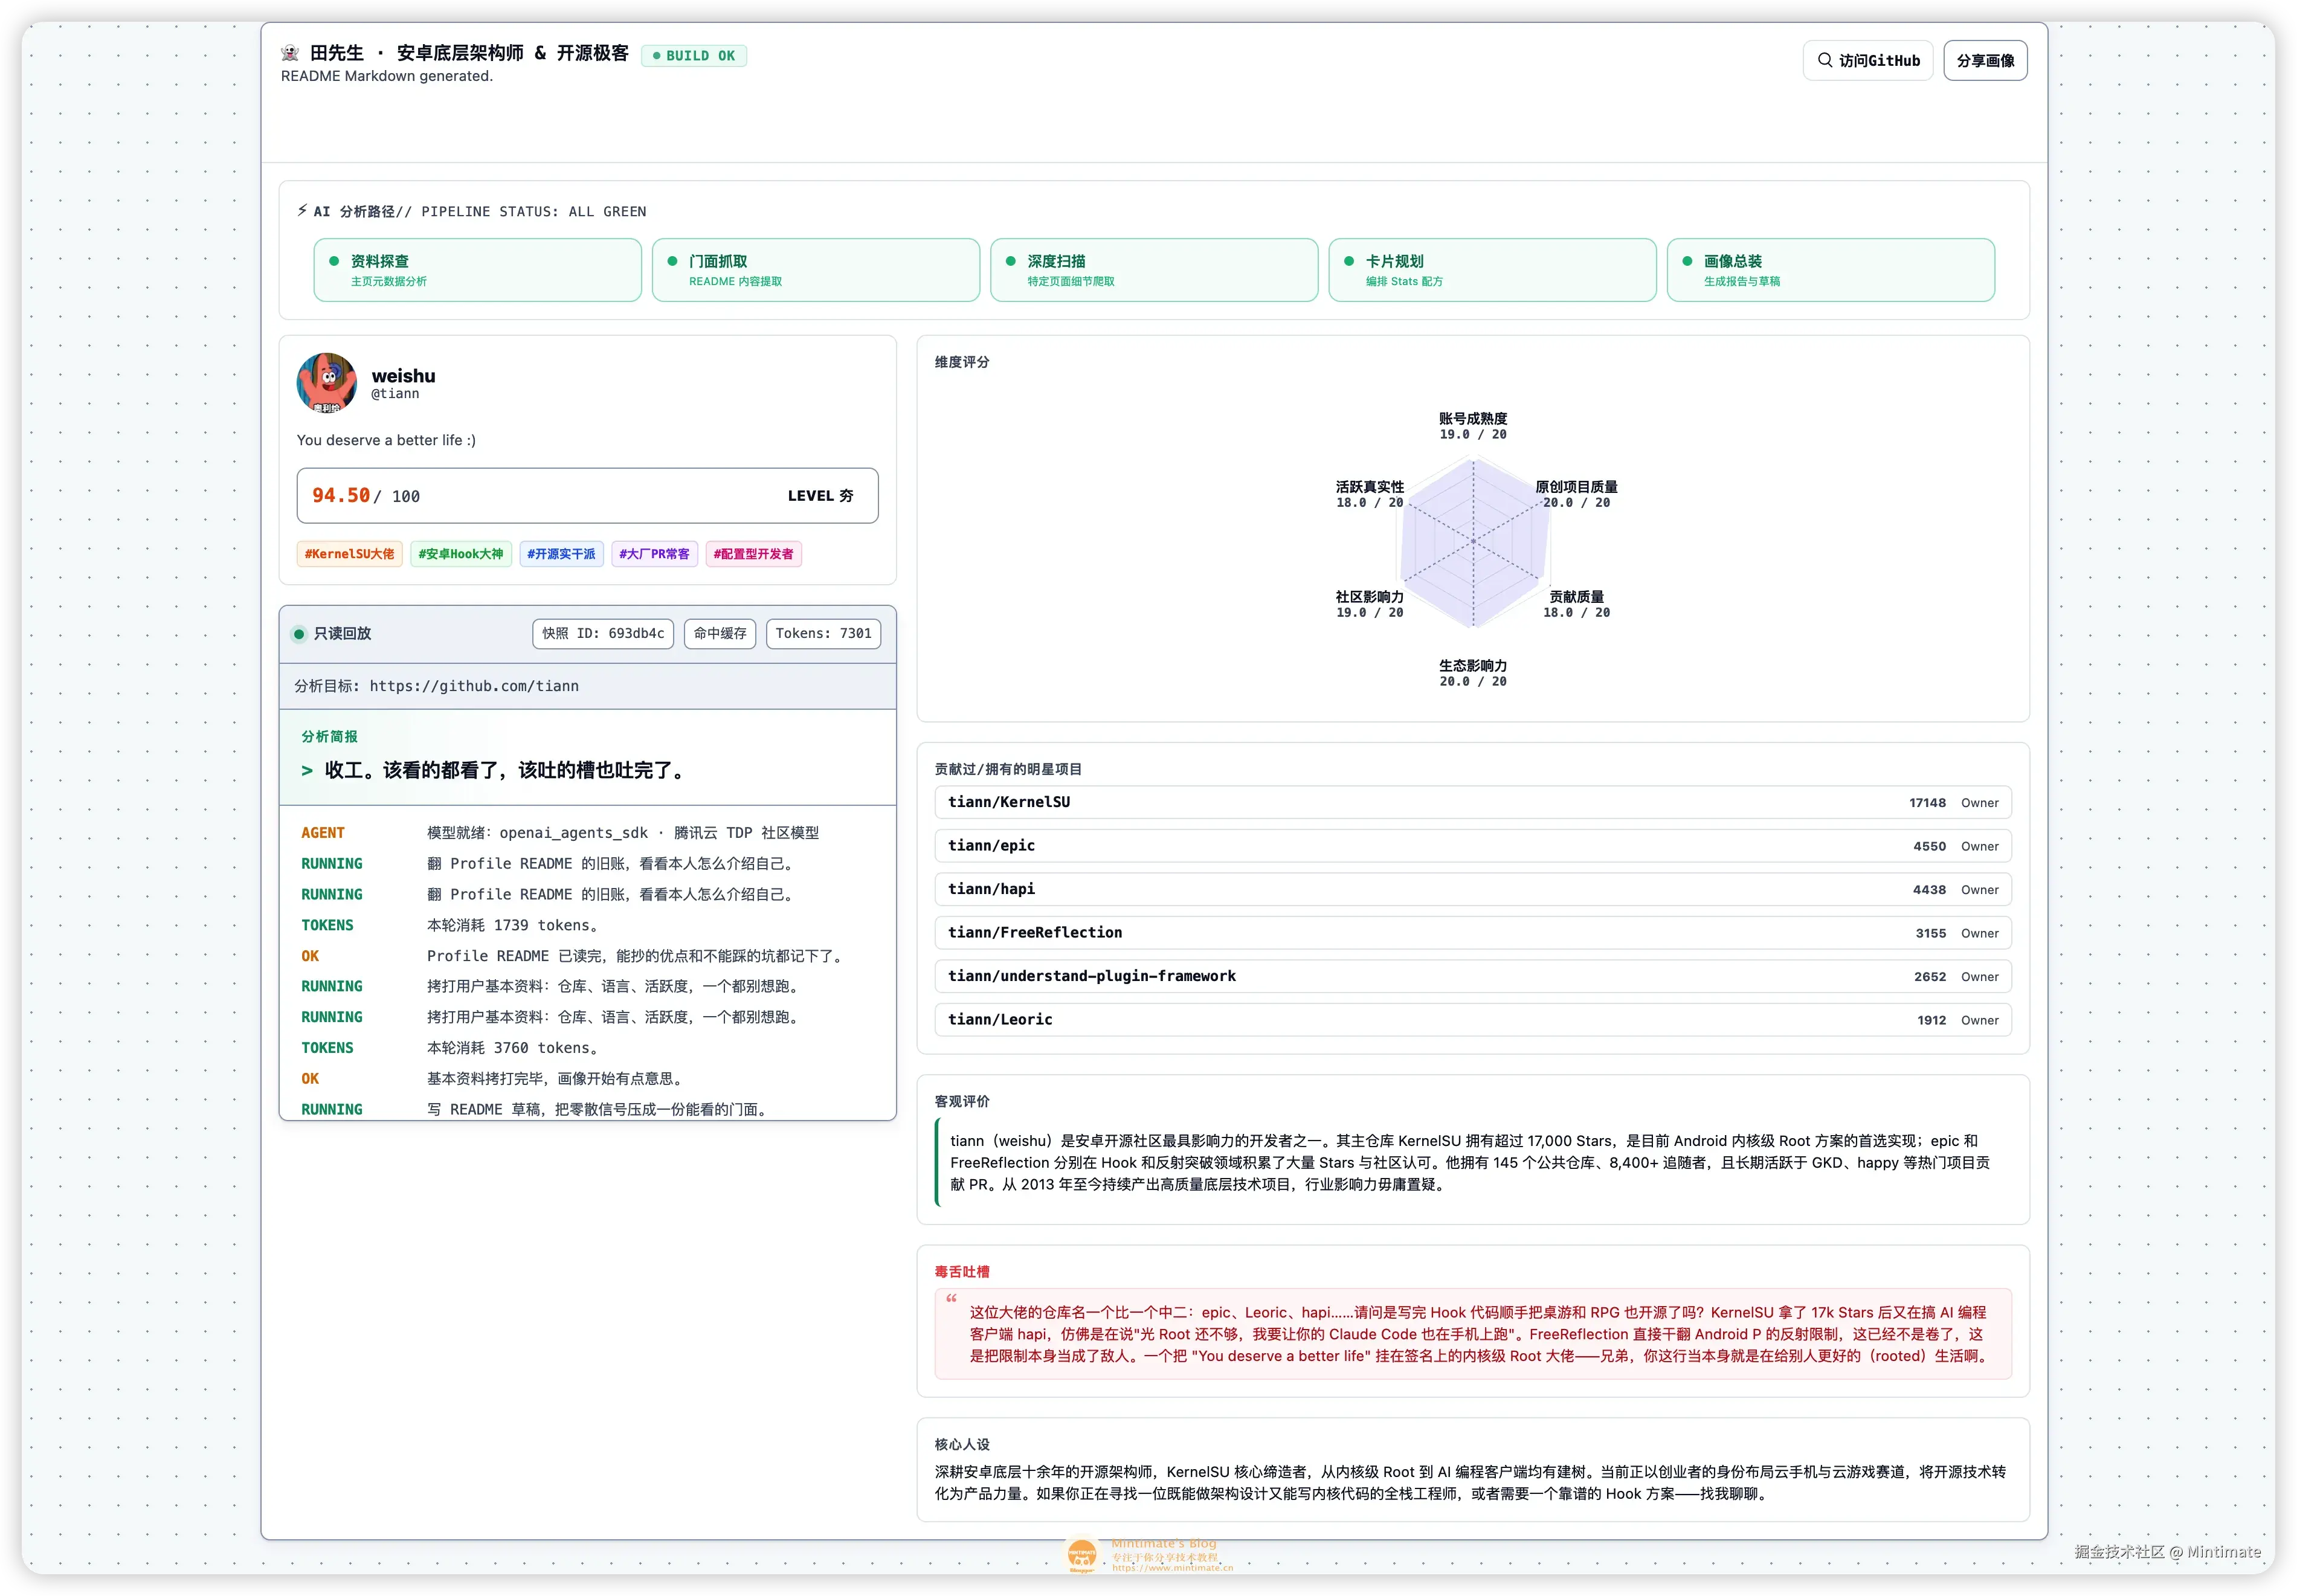Select the 卡片规划 pipeline step
Viewport: 2297px width, 1596px height.
pos(1492,270)
